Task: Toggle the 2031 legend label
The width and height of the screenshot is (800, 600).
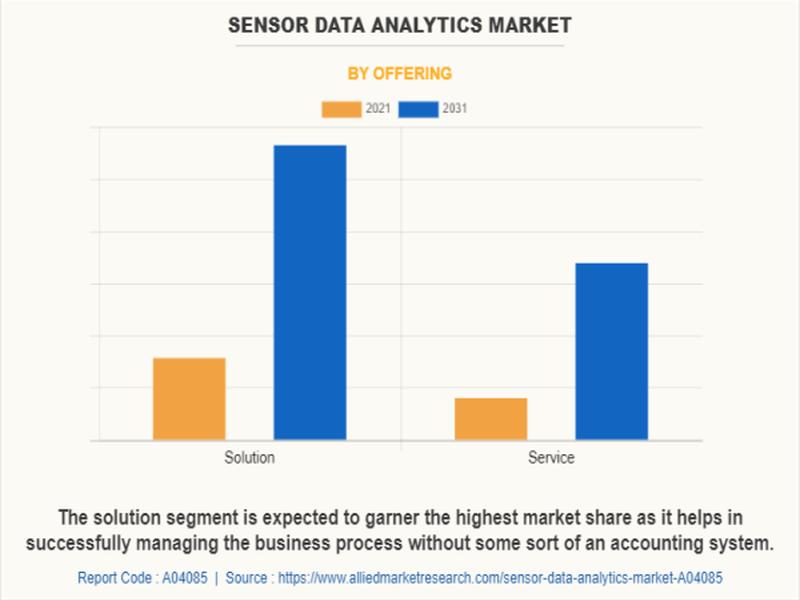Action: click(x=455, y=109)
